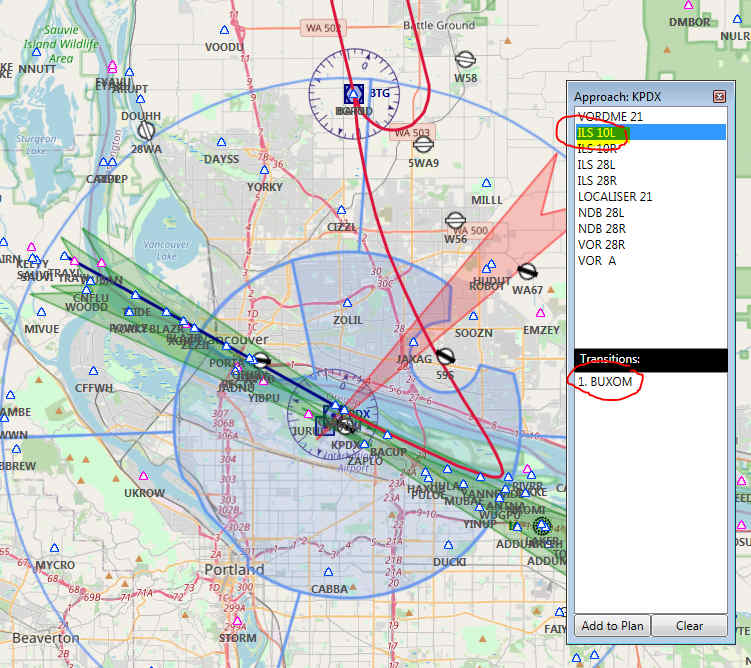
Task: Select VORDME 21 approach
Action: point(650,116)
